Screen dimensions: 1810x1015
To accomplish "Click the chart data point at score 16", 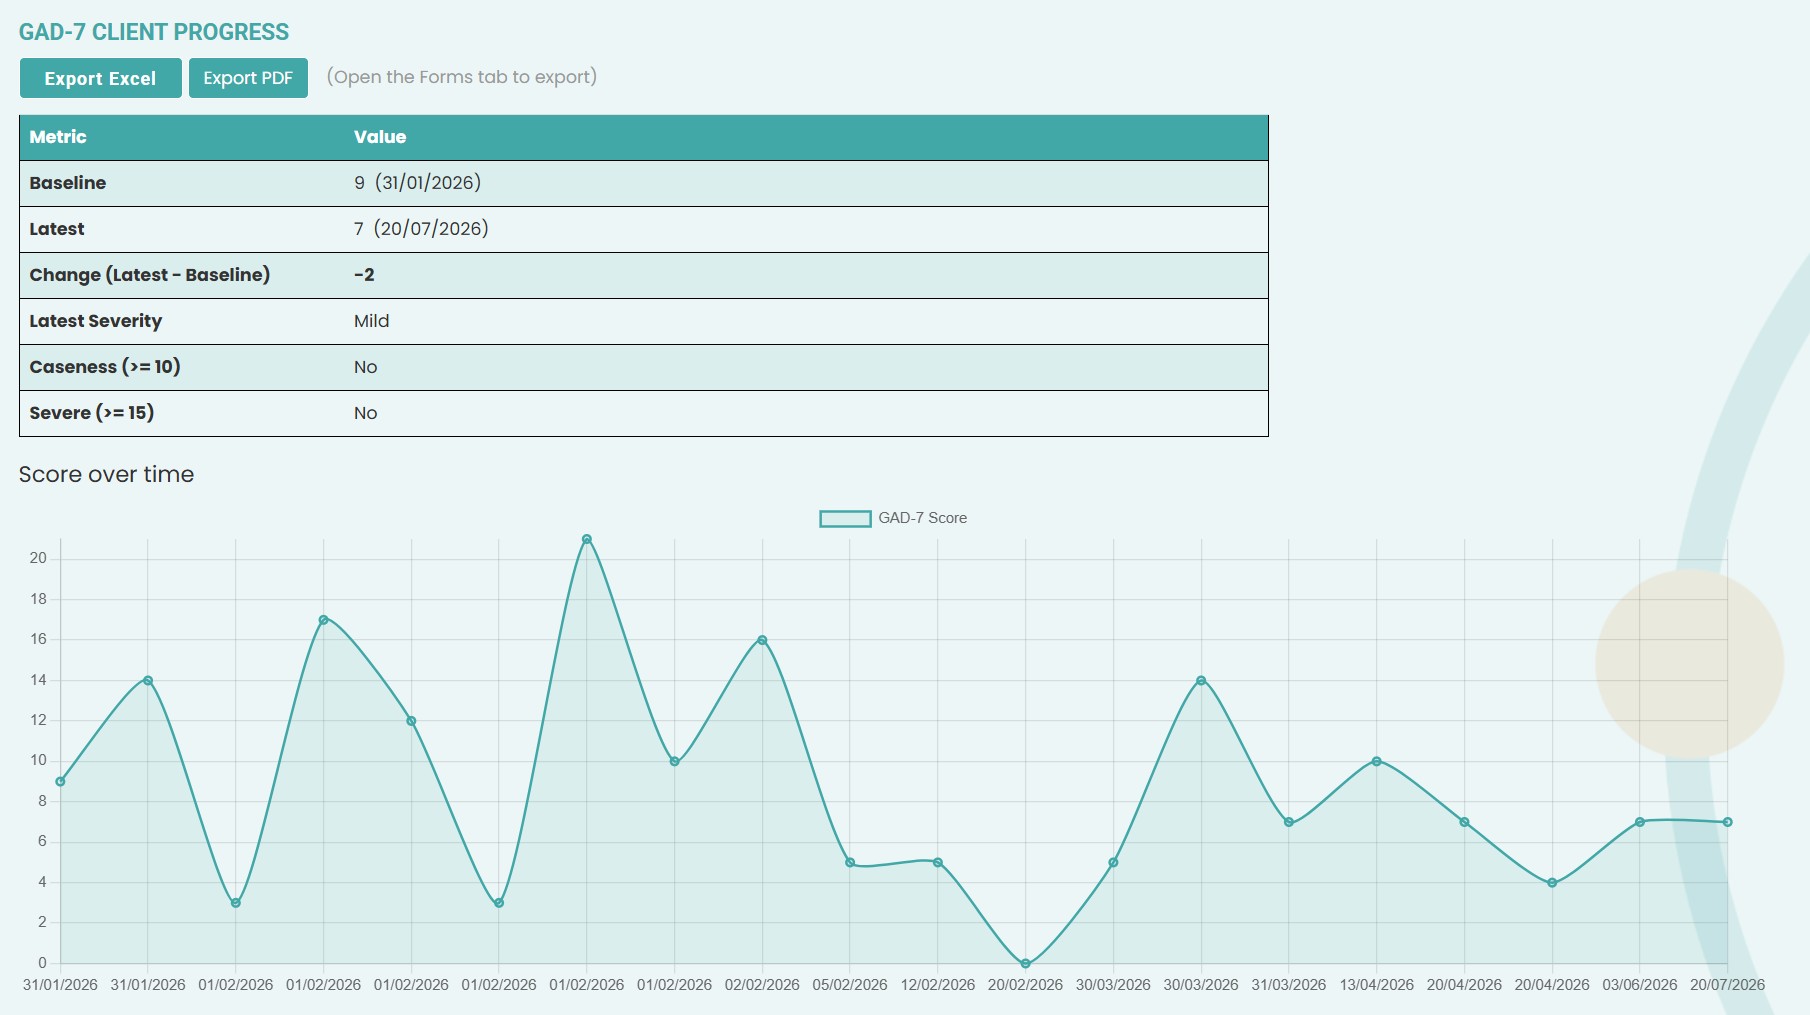I will pyautogui.click(x=762, y=640).
